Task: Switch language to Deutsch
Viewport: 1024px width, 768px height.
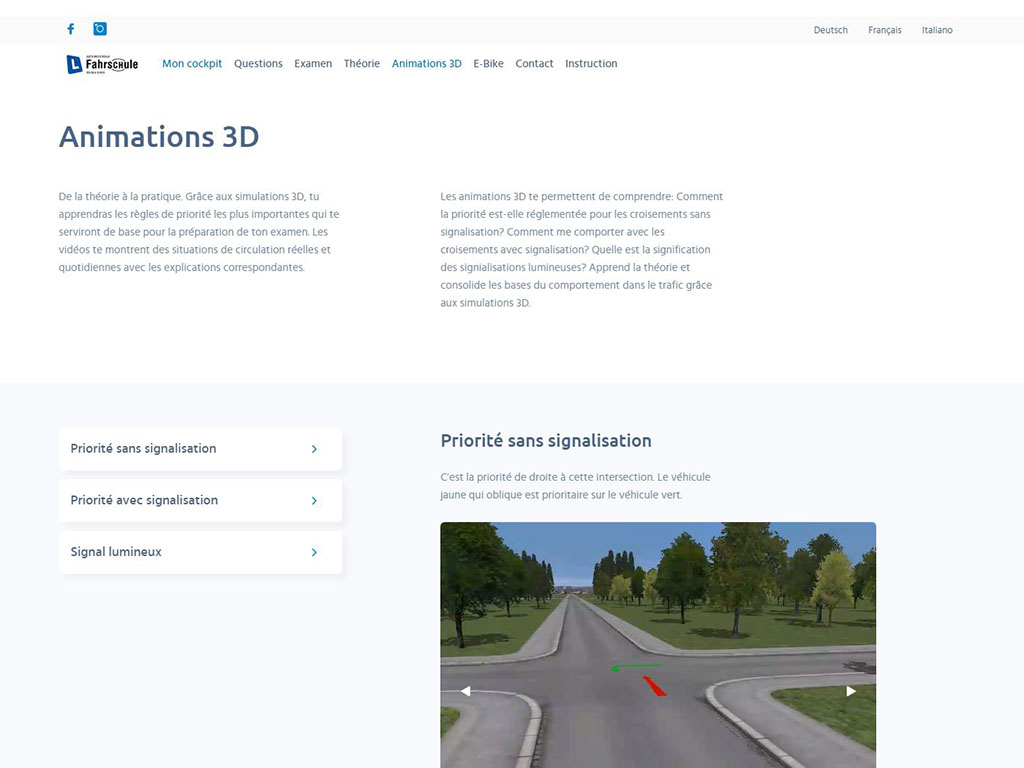Action: (830, 30)
